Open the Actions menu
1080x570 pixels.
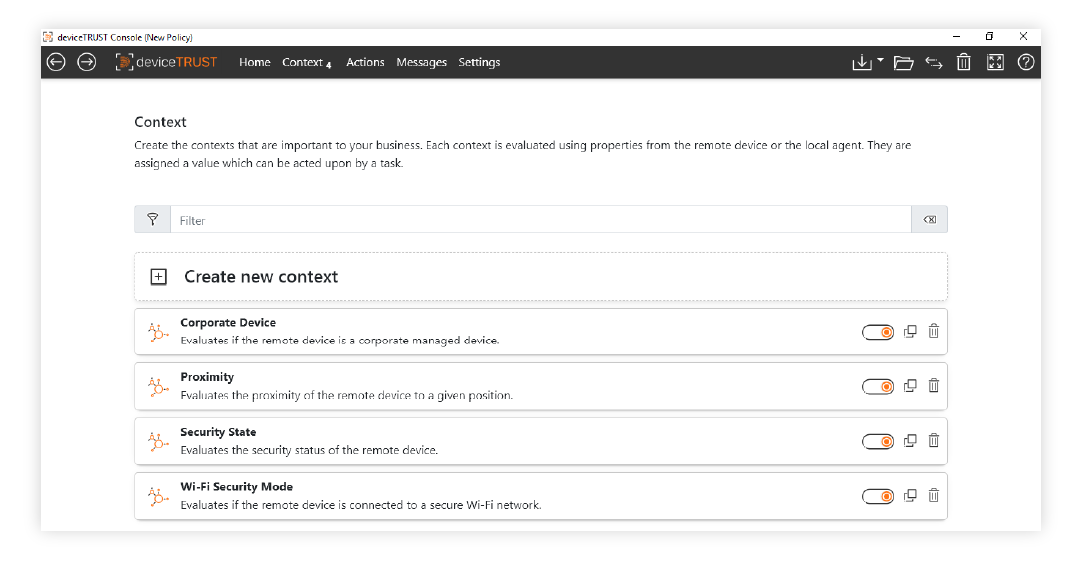pyautogui.click(x=365, y=62)
